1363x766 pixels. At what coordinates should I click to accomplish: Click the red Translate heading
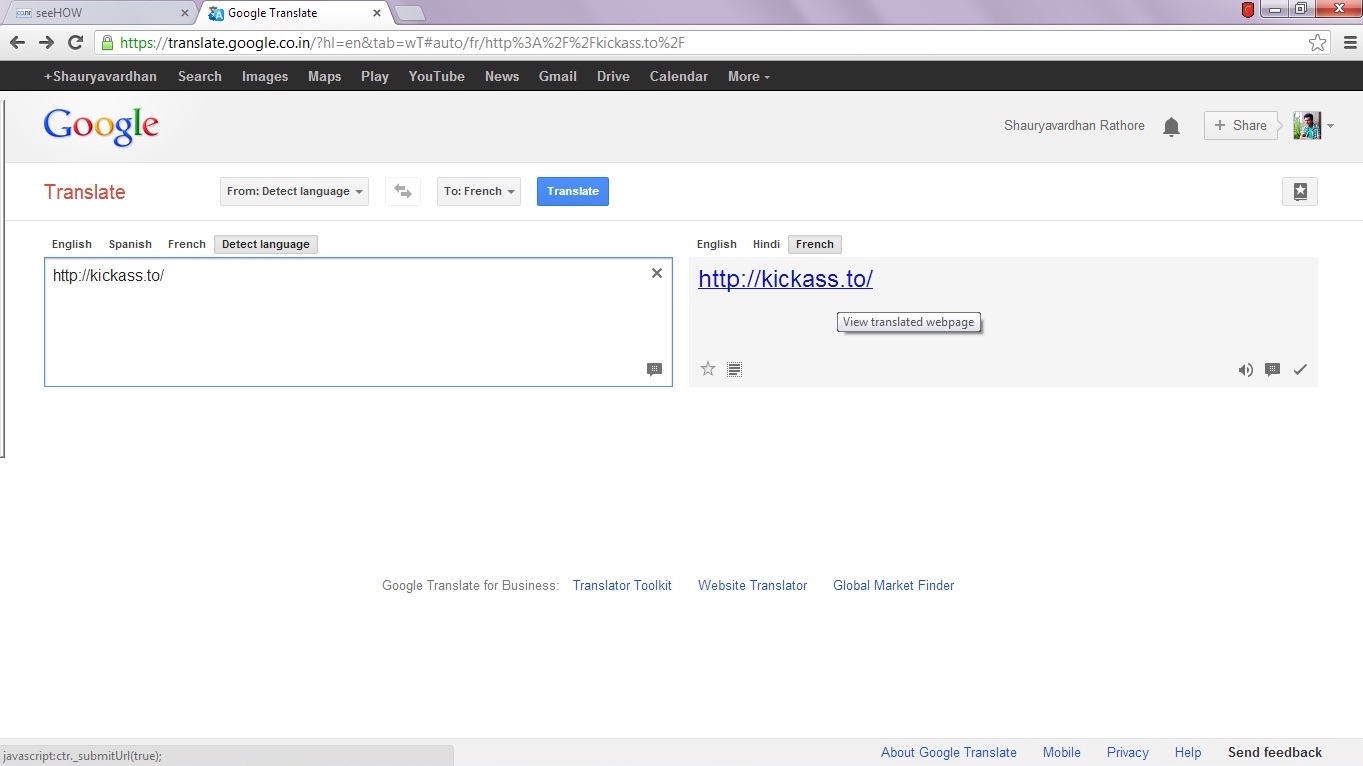(85, 192)
